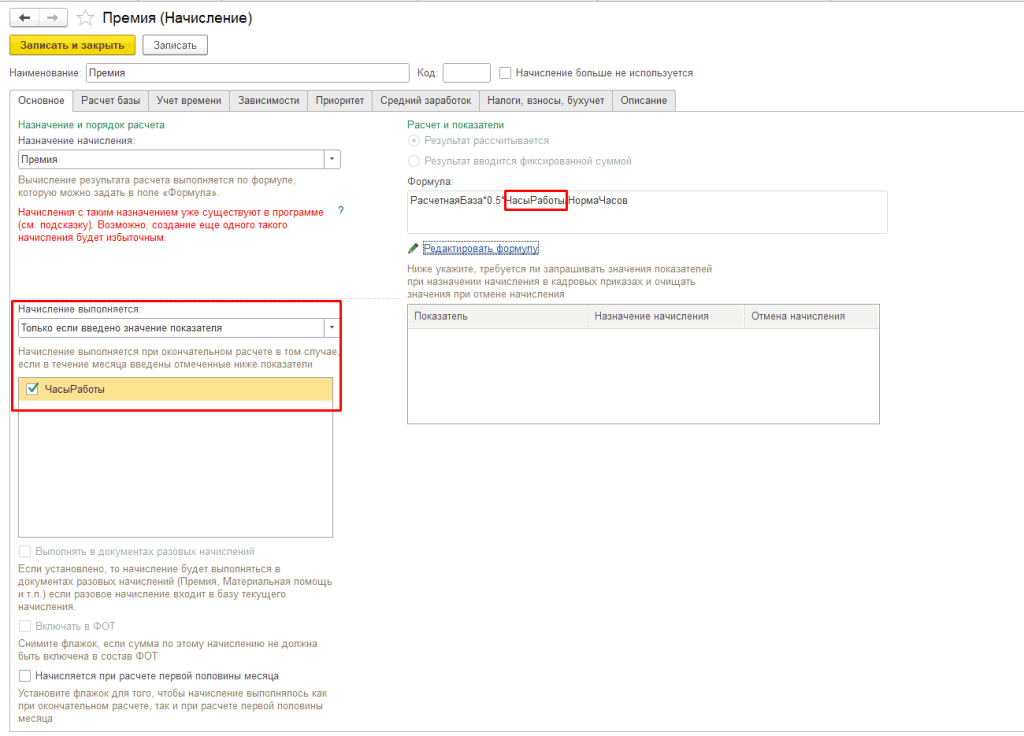Open the 'Редактировать формулу' link
This screenshot has width=1024, height=736.
coord(481,248)
